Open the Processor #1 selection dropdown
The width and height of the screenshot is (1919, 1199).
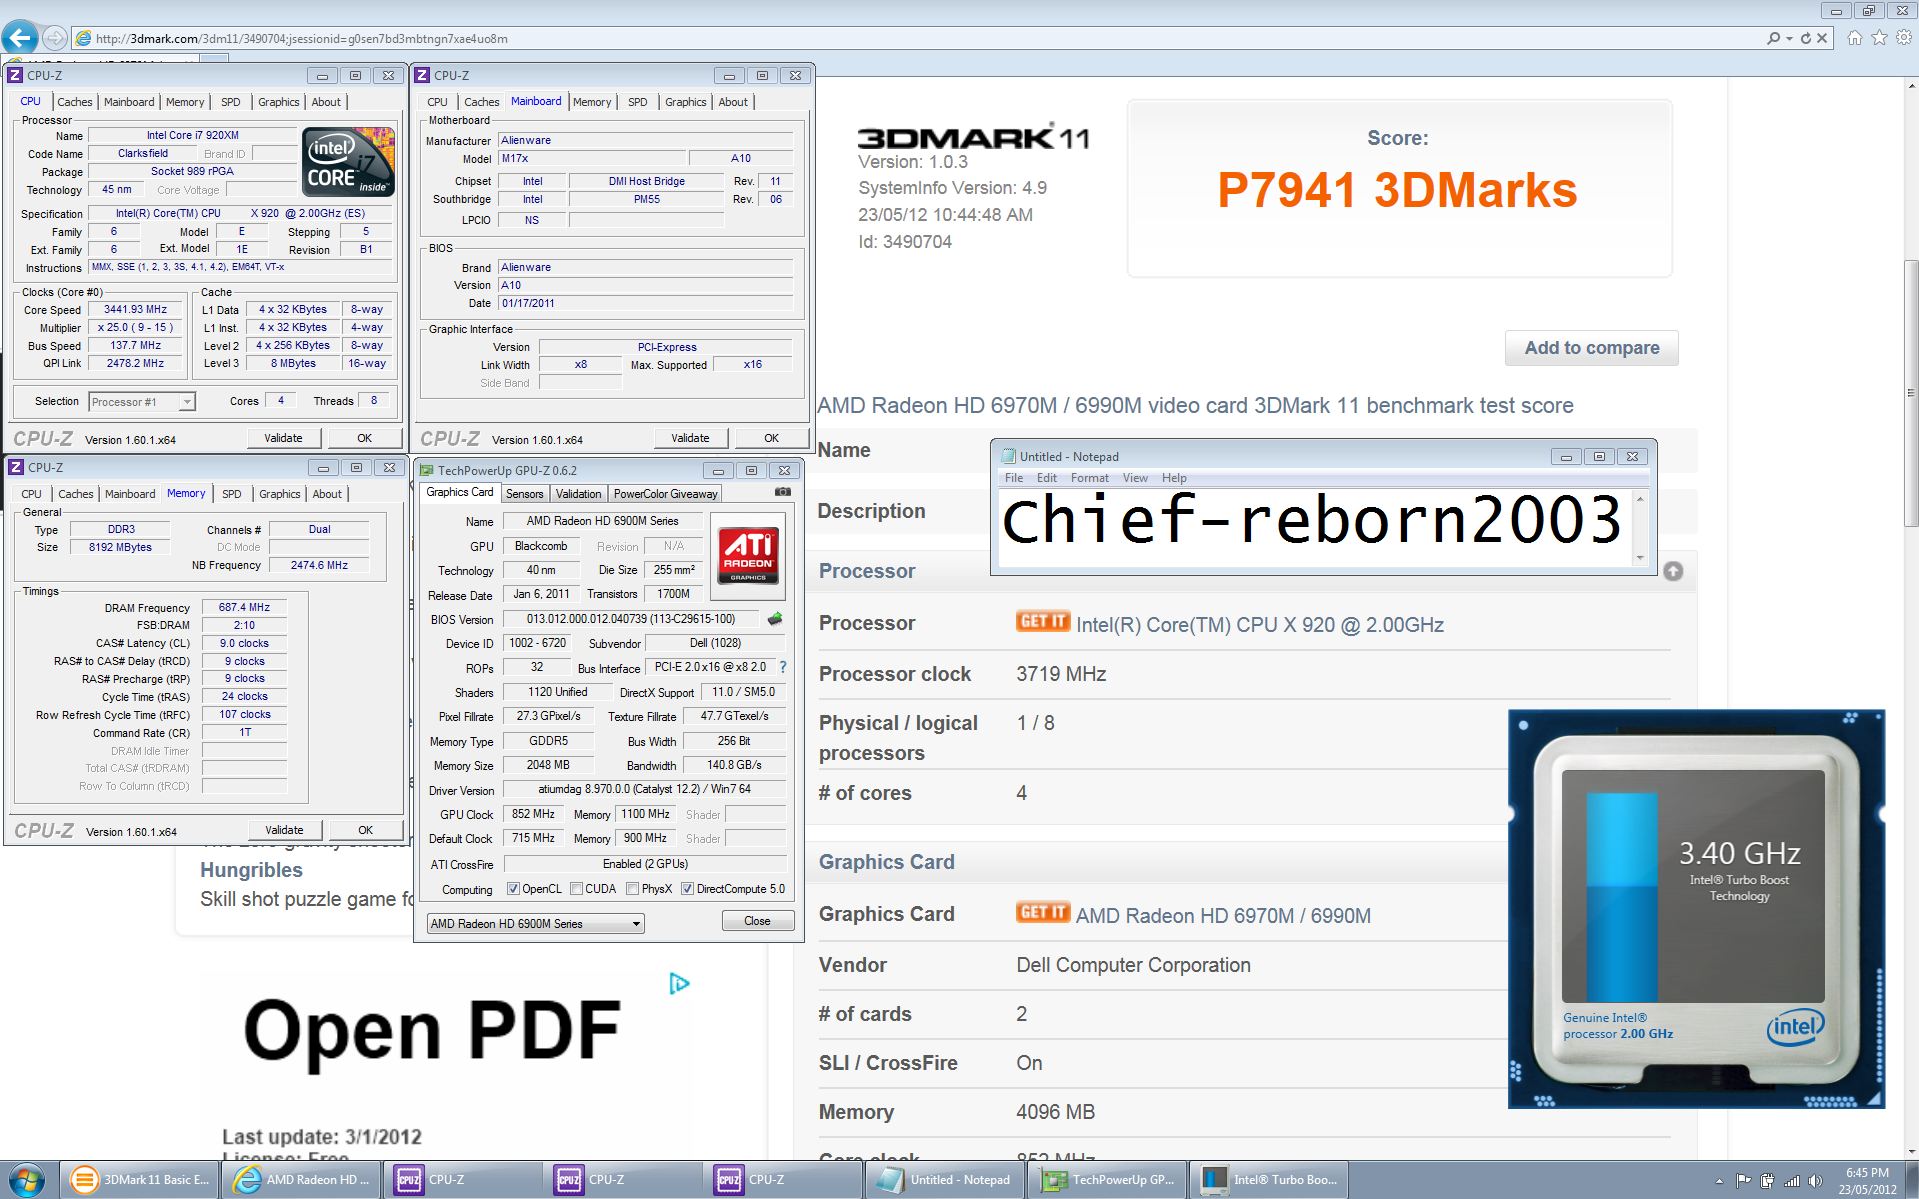(x=141, y=402)
